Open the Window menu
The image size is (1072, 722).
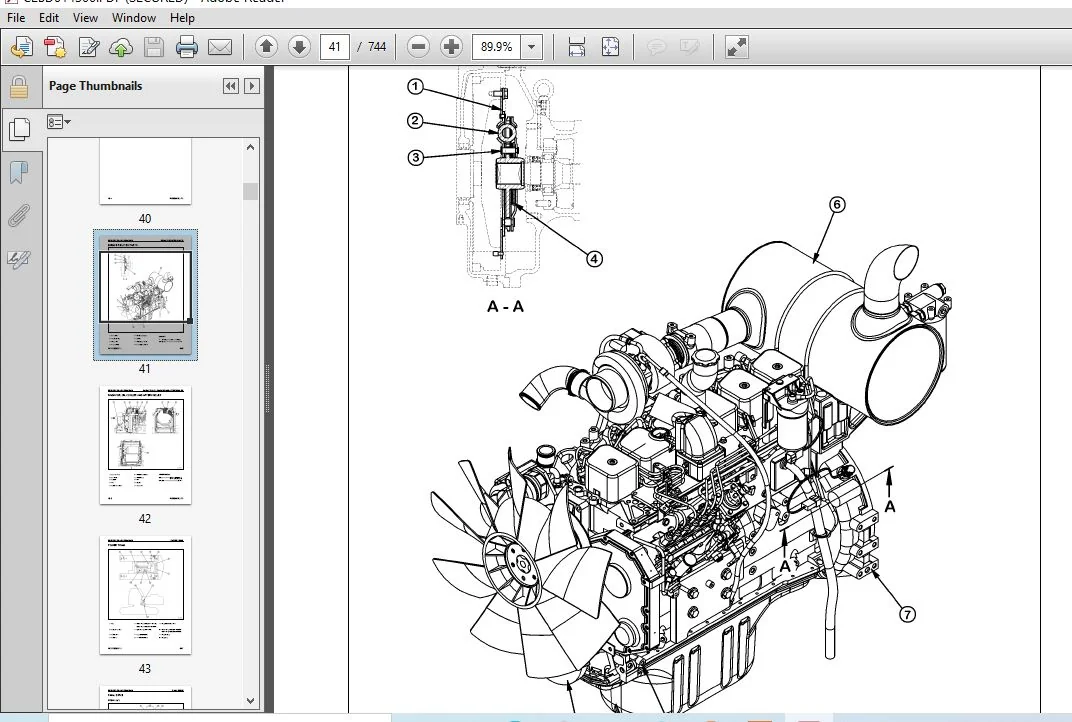click(x=133, y=18)
